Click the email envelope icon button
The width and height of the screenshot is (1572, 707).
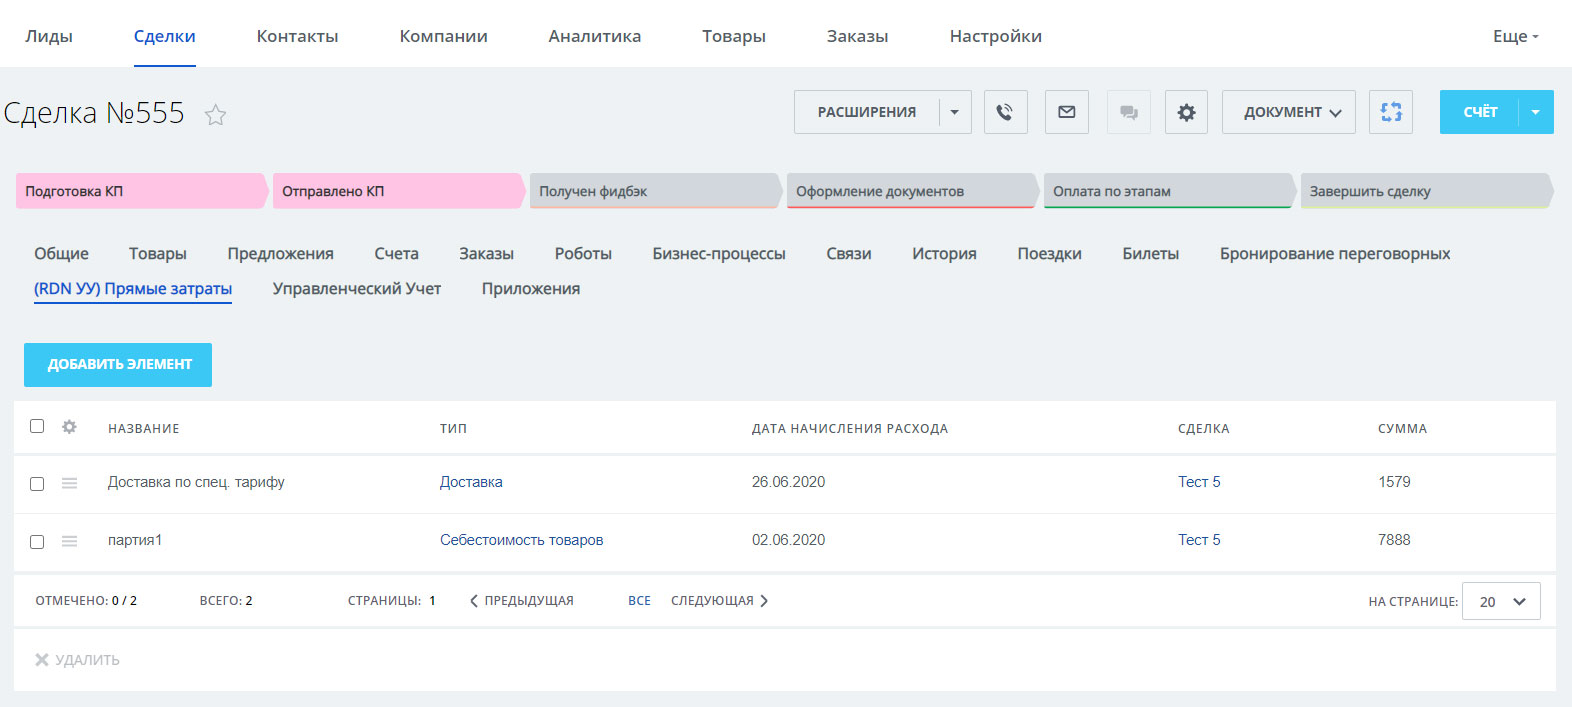click(x=1066, y=112)
